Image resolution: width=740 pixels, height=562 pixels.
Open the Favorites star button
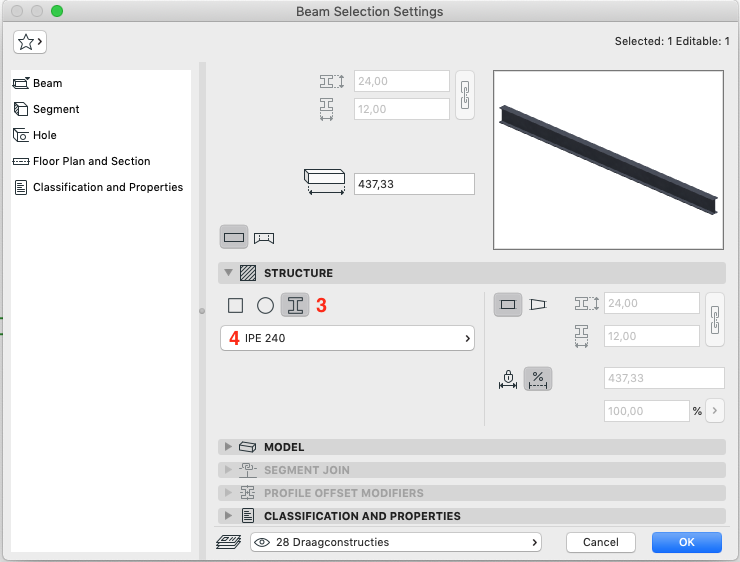30,42
